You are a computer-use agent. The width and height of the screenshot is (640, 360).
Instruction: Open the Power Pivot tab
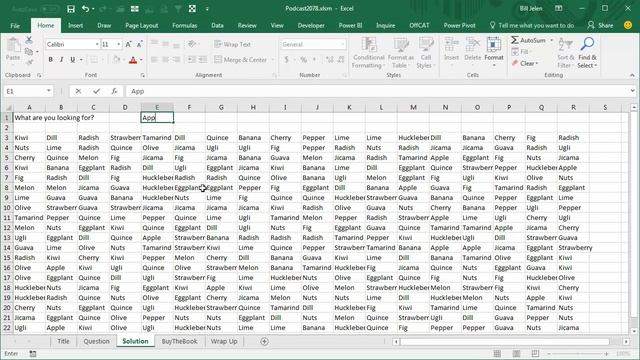(460, 25)
